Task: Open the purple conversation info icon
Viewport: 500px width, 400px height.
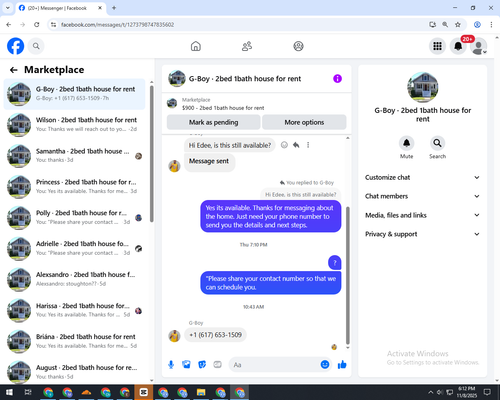Action: point(337,79)
